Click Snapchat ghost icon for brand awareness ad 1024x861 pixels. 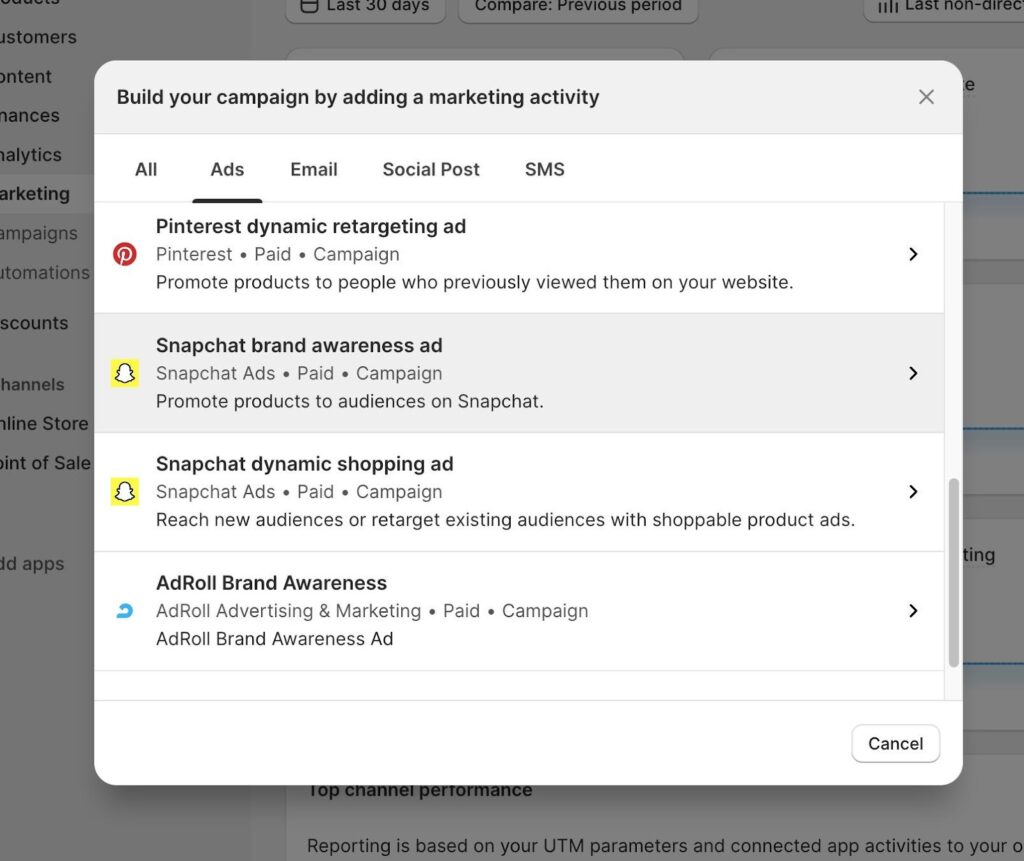click(x=124, y=373)
